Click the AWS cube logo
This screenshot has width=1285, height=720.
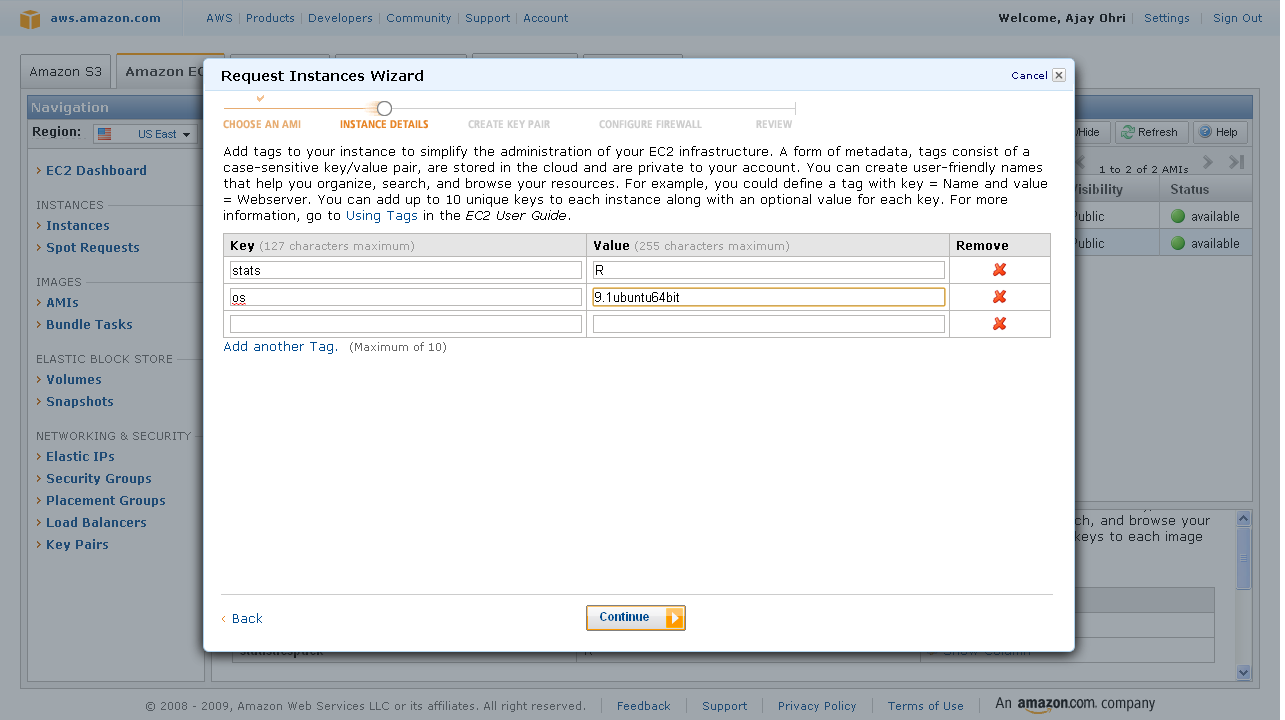coord(30,18)
